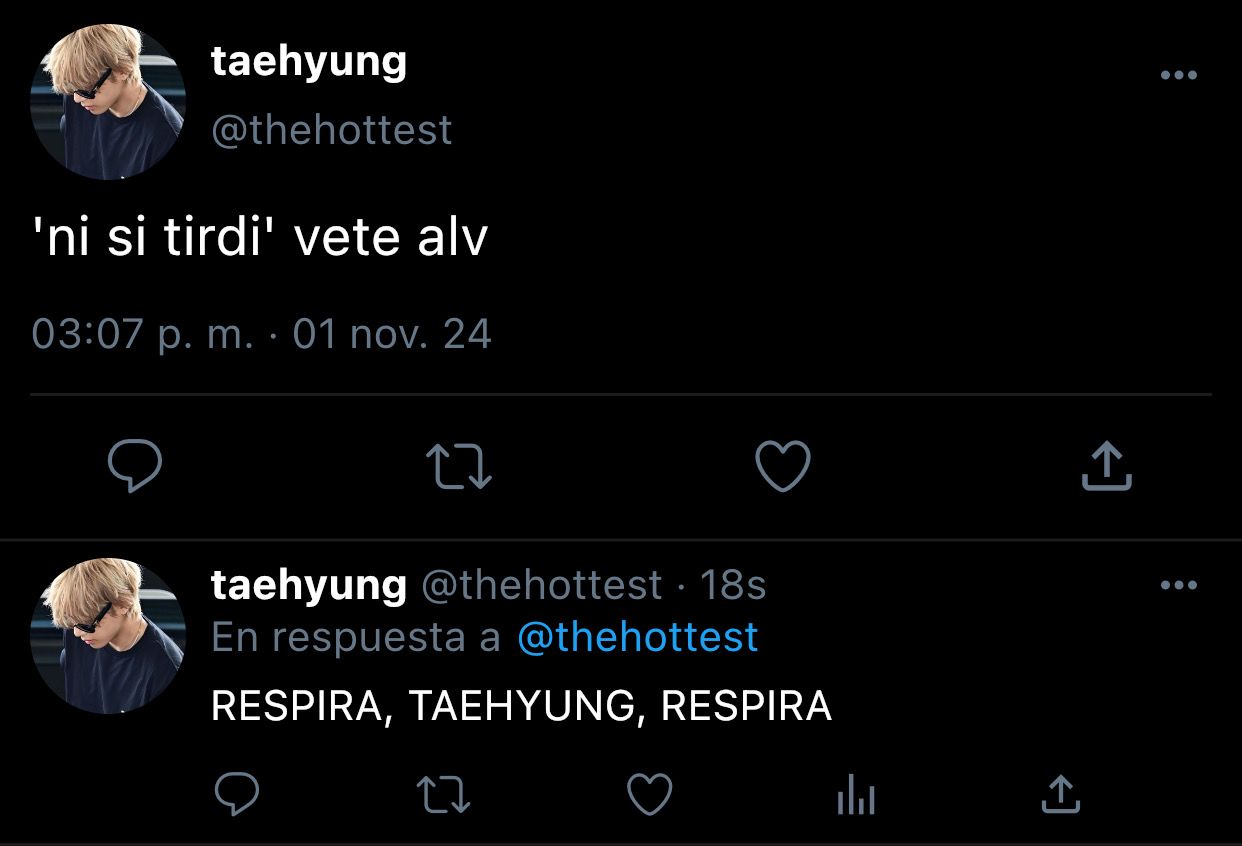Click the taehyung display name in main tweet
The image size is (1242, 846).
[309, 62]
